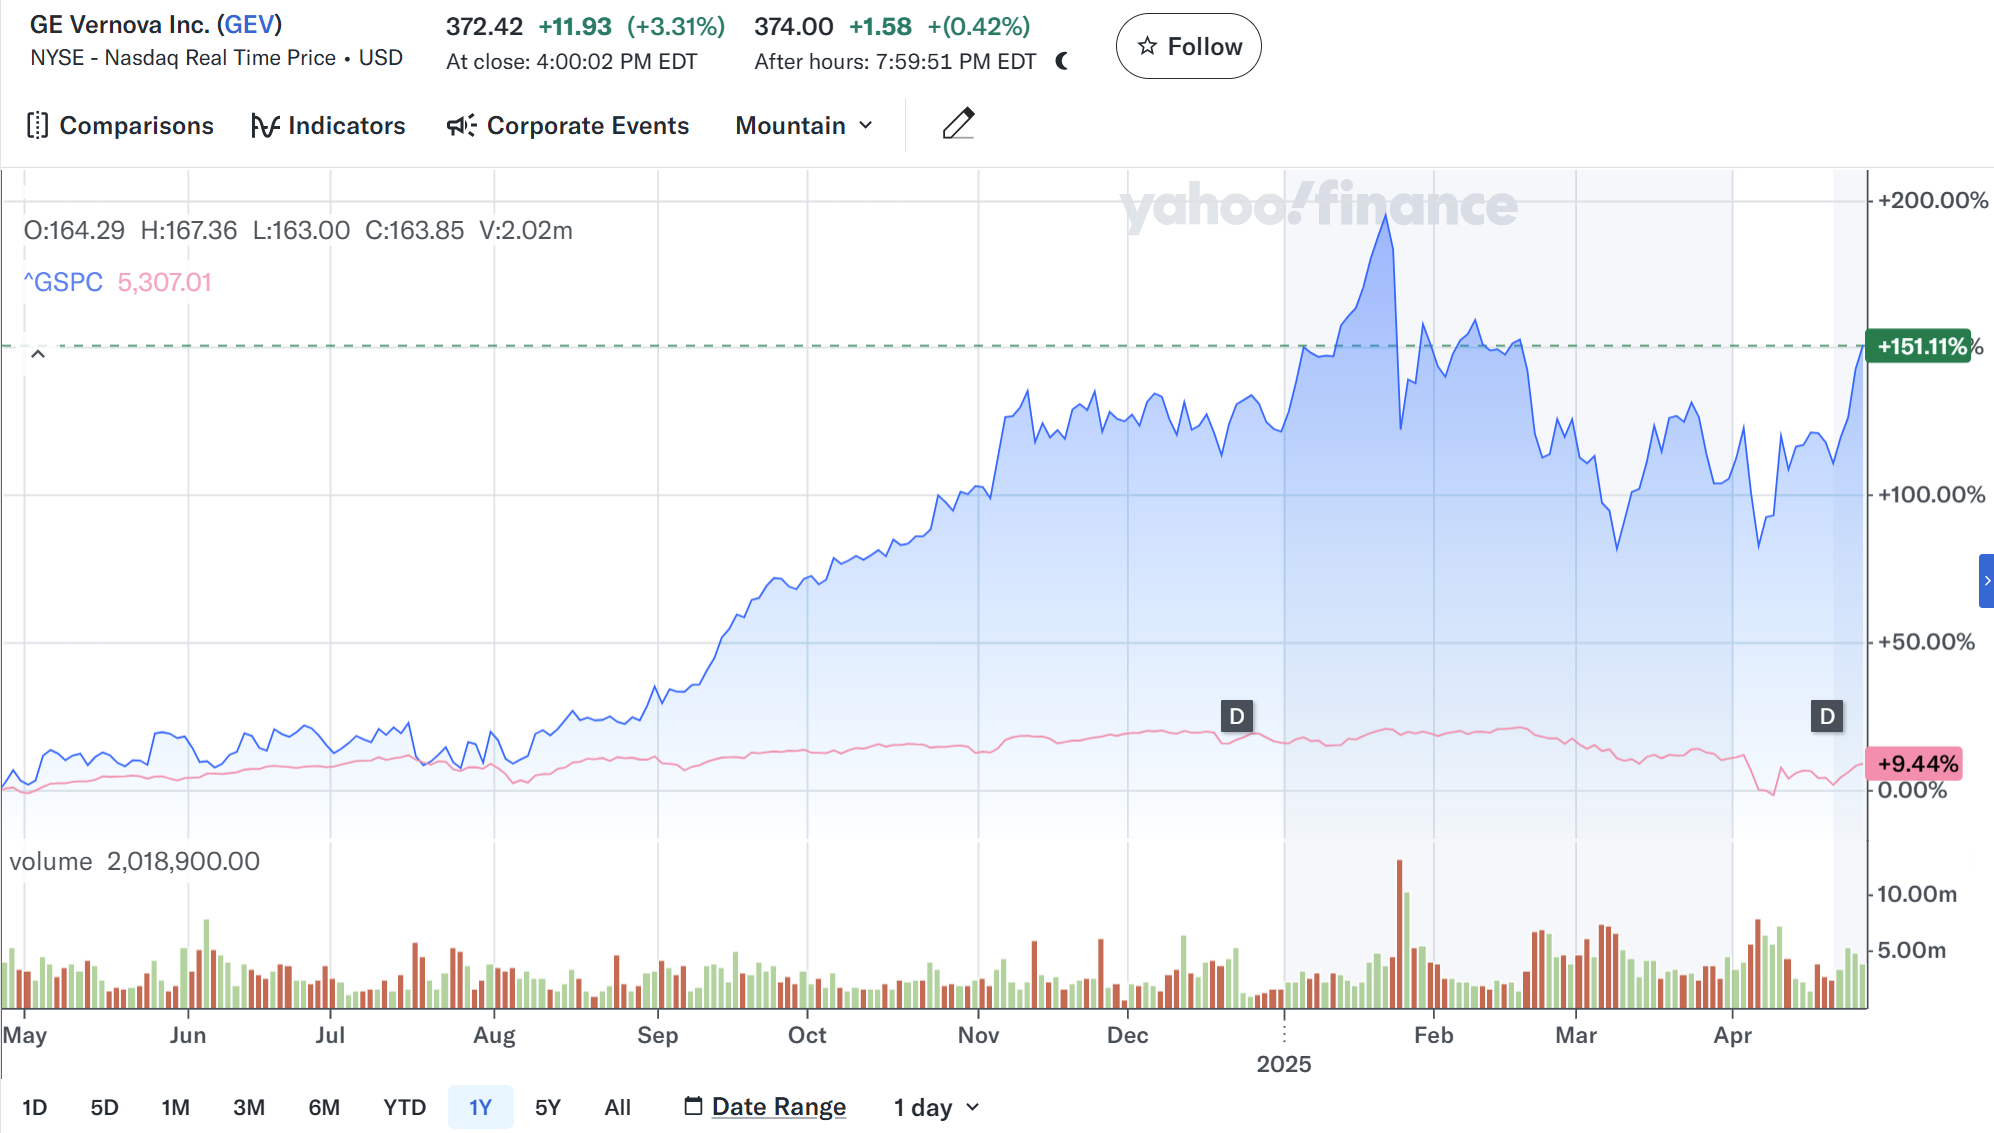Collapse the legend with the caret arrow
The height and width of the screenshot is (1133, 1994).
click(x=38, y=354)
